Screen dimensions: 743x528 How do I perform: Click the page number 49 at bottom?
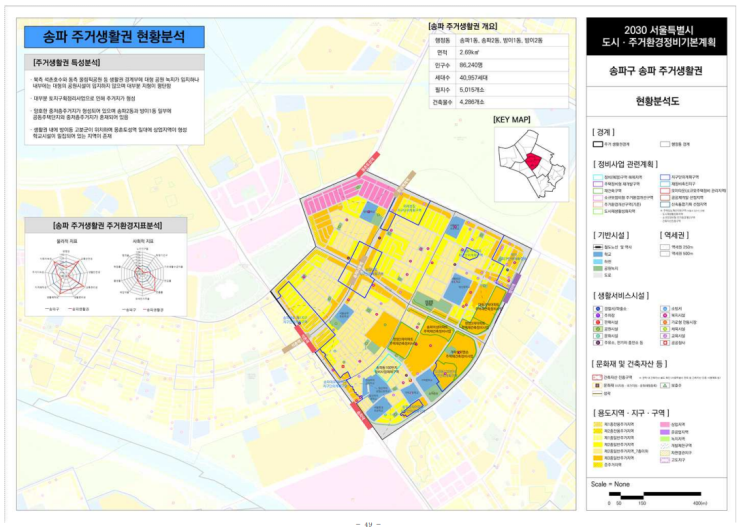pyautogui.click(x=369, y=524)
